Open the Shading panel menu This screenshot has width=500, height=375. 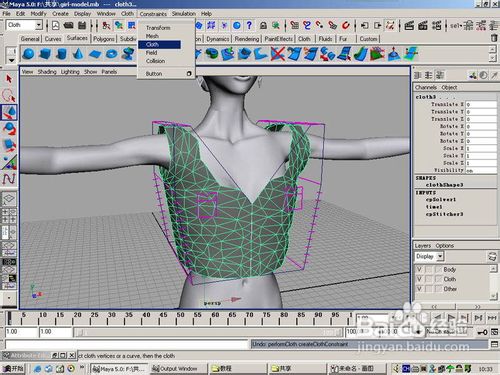pos(47,72)
